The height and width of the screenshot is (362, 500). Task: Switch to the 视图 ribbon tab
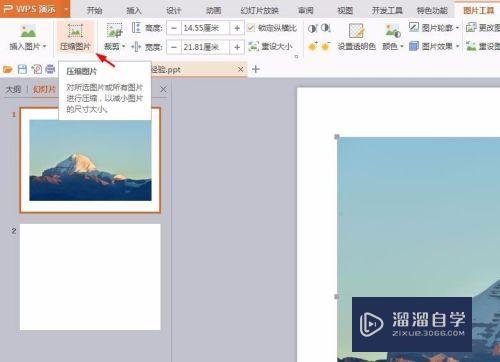coord(345,10)
